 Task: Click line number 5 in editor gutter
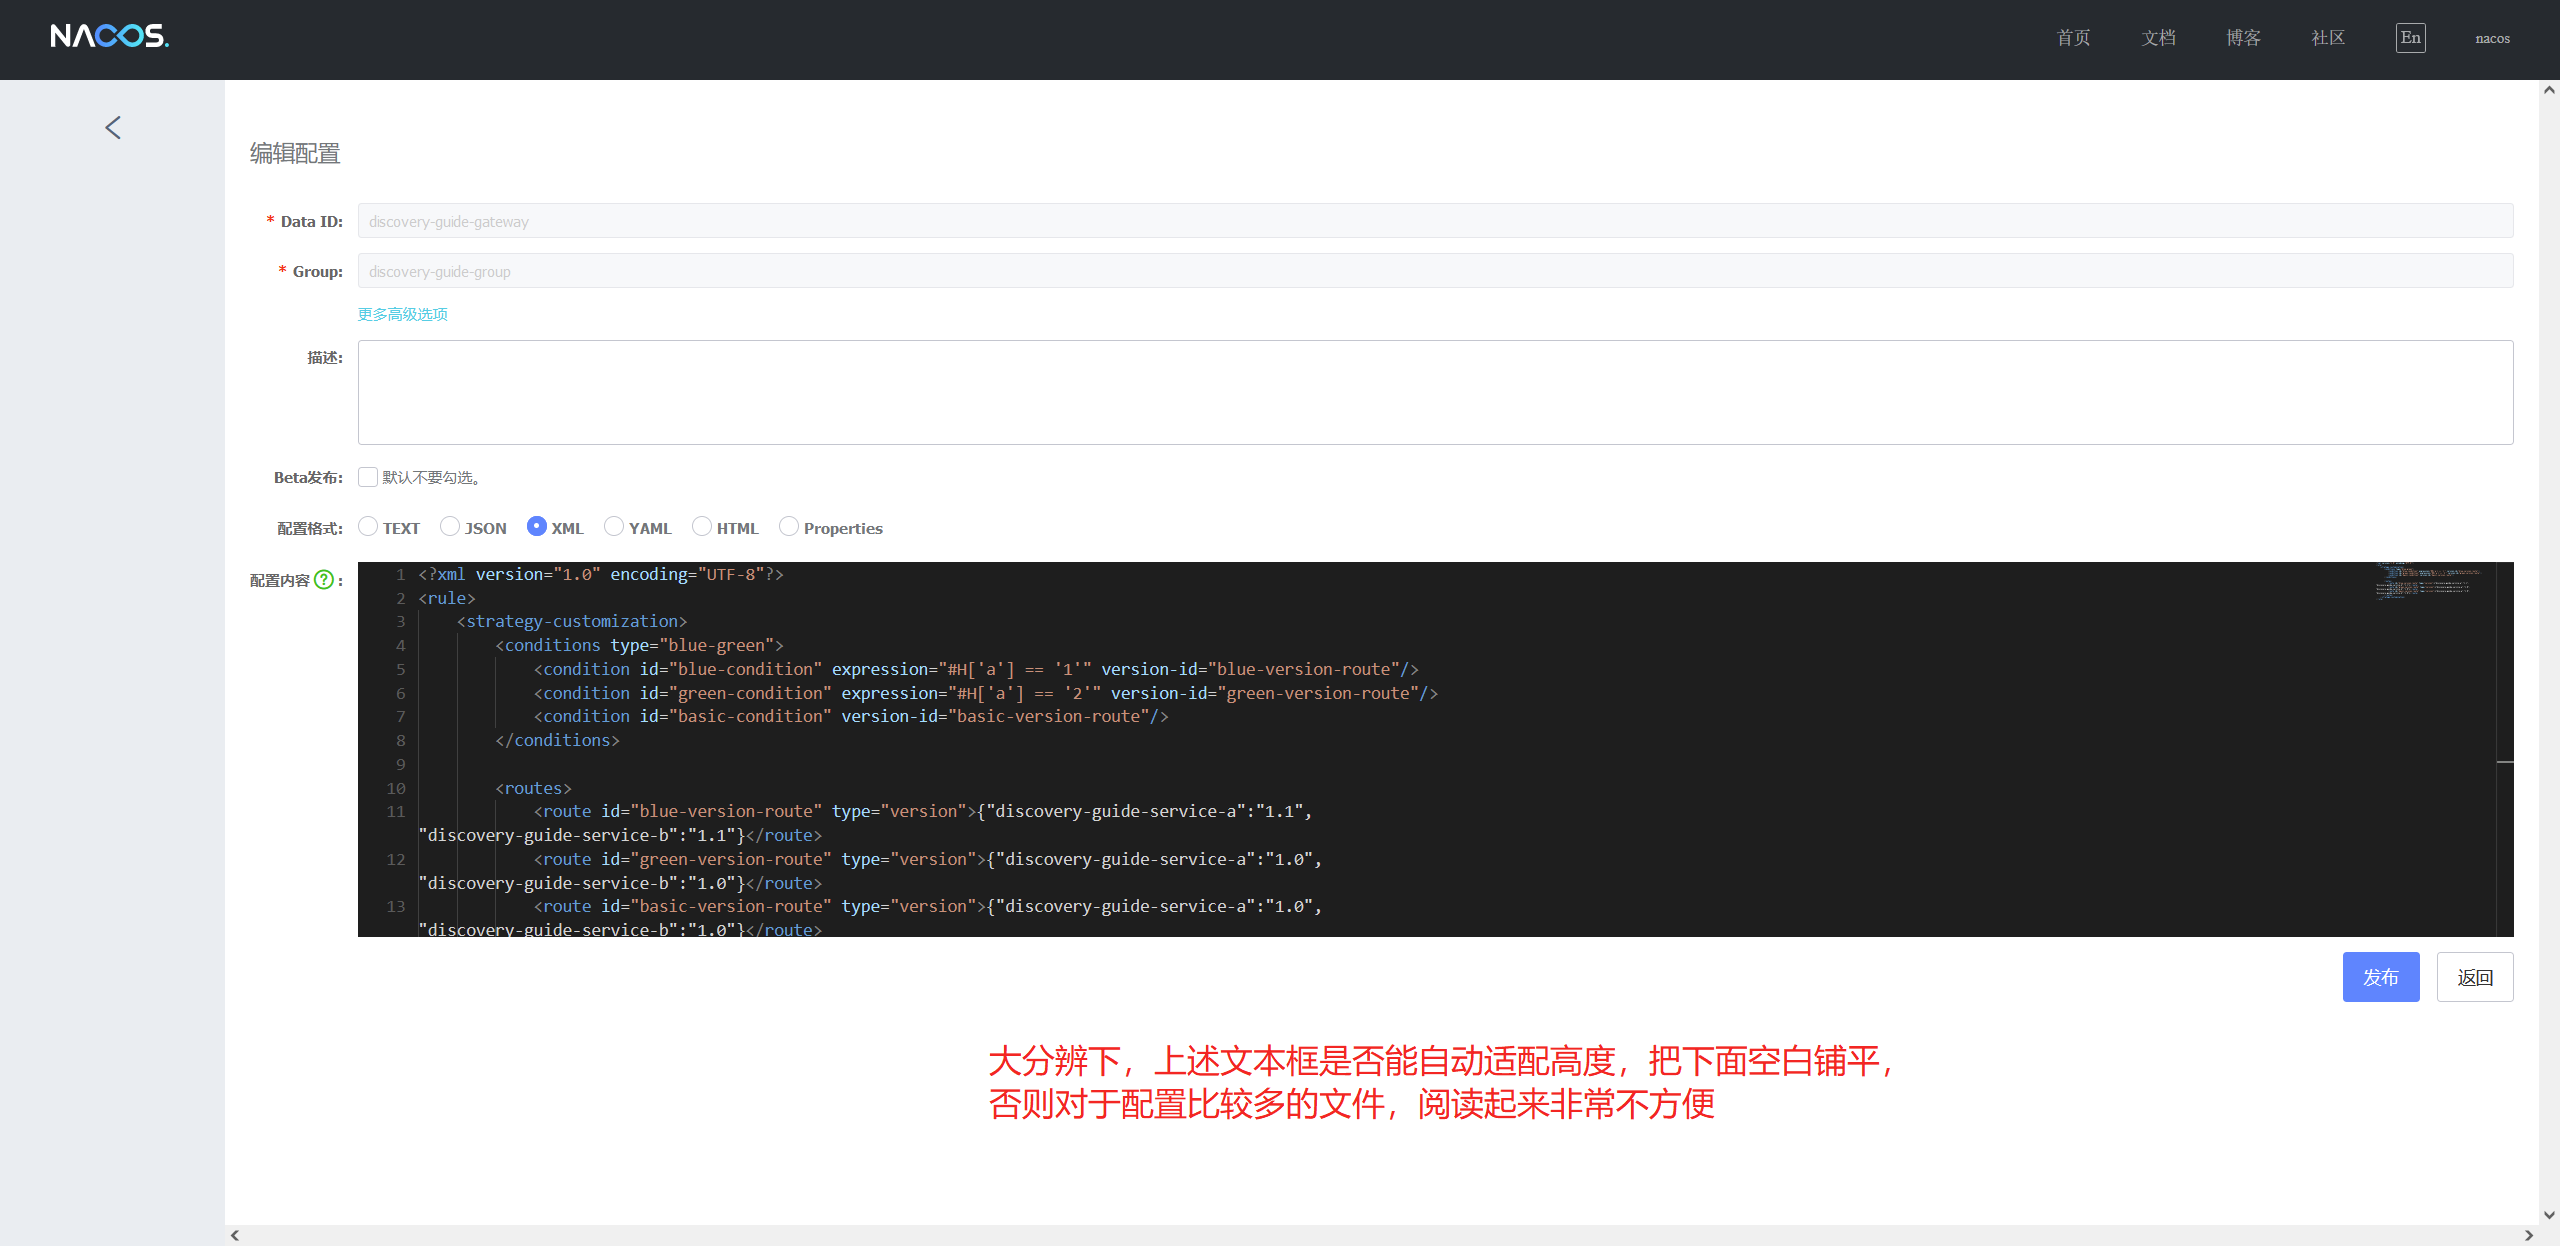[400, 669]
